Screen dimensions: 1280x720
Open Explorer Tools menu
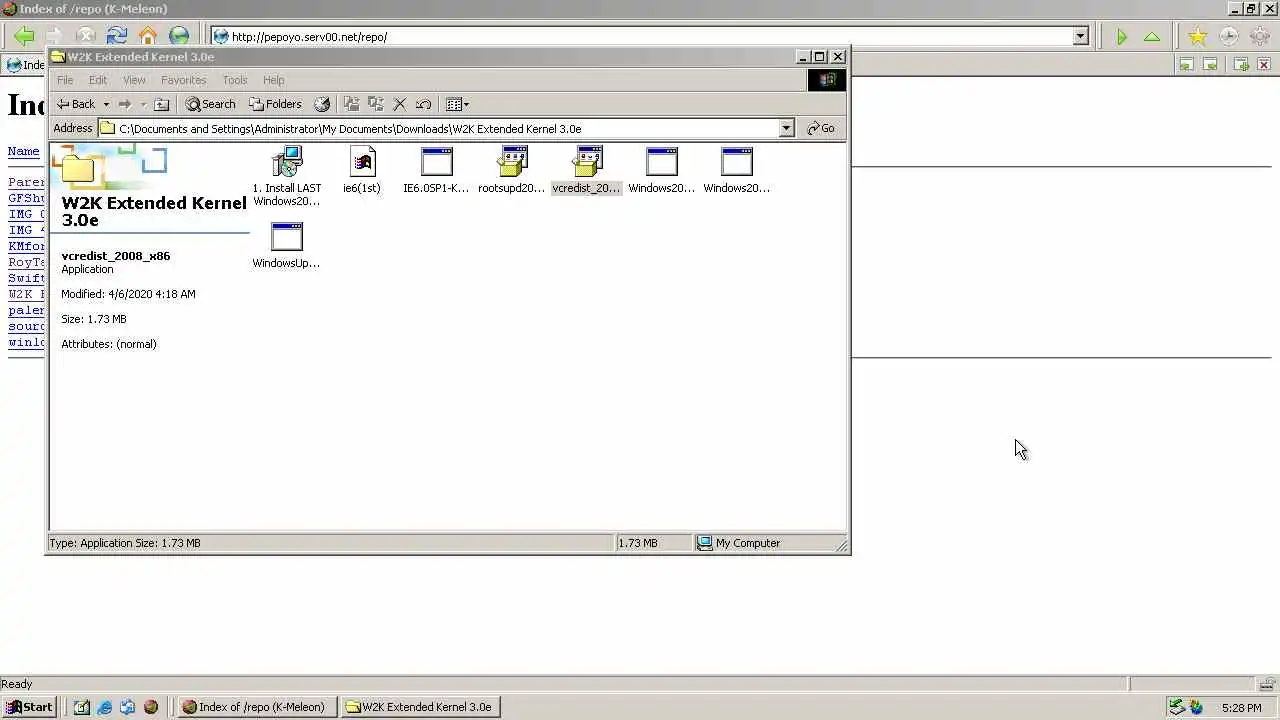(x=235, y=80)
